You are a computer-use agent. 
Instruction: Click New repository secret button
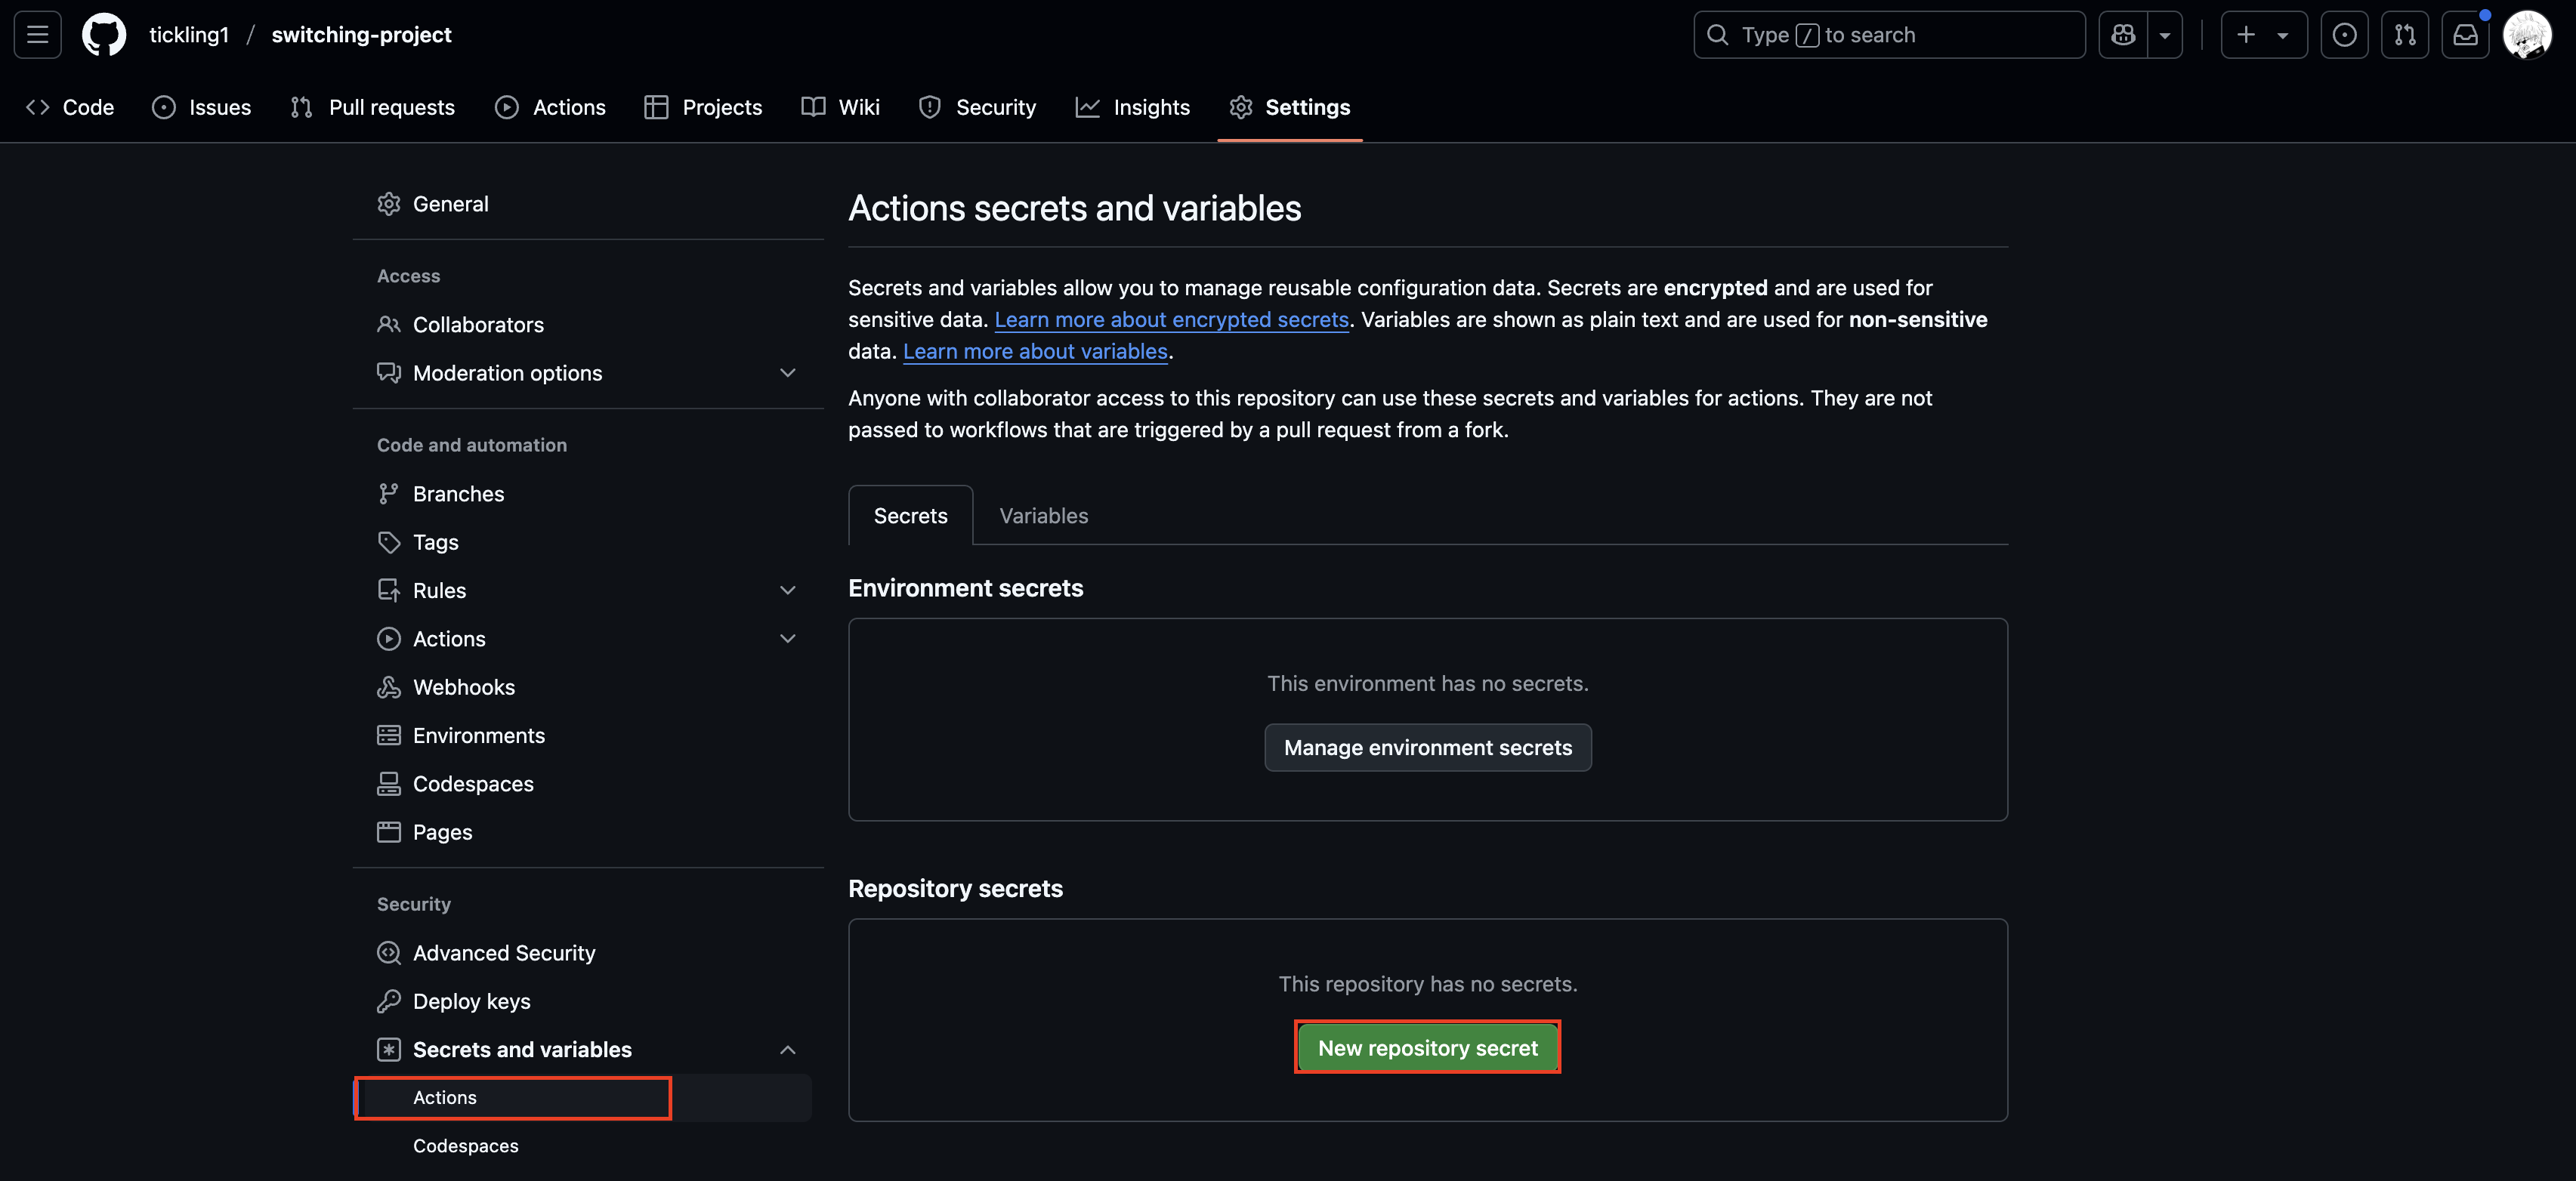[1427, 1047]
